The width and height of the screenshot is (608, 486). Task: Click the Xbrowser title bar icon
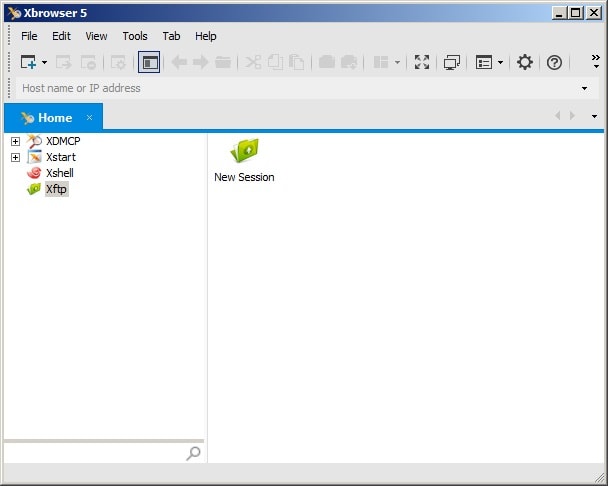point(14,13)
